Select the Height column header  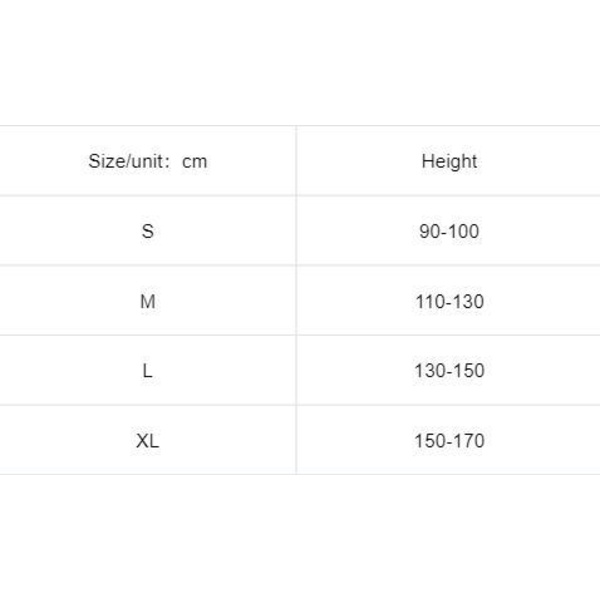pos(449,161)
